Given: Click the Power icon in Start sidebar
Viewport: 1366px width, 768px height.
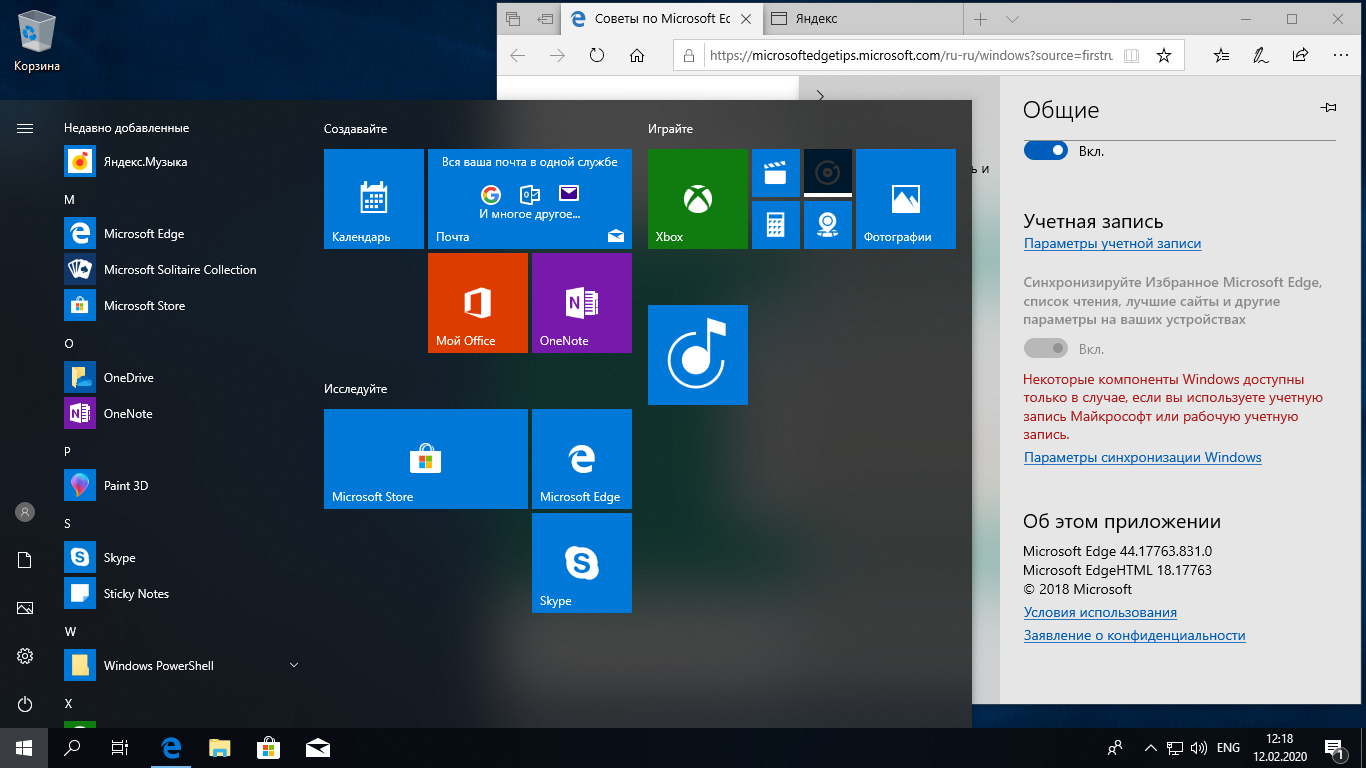Looking at the screenshot, I should click(25, 704).
